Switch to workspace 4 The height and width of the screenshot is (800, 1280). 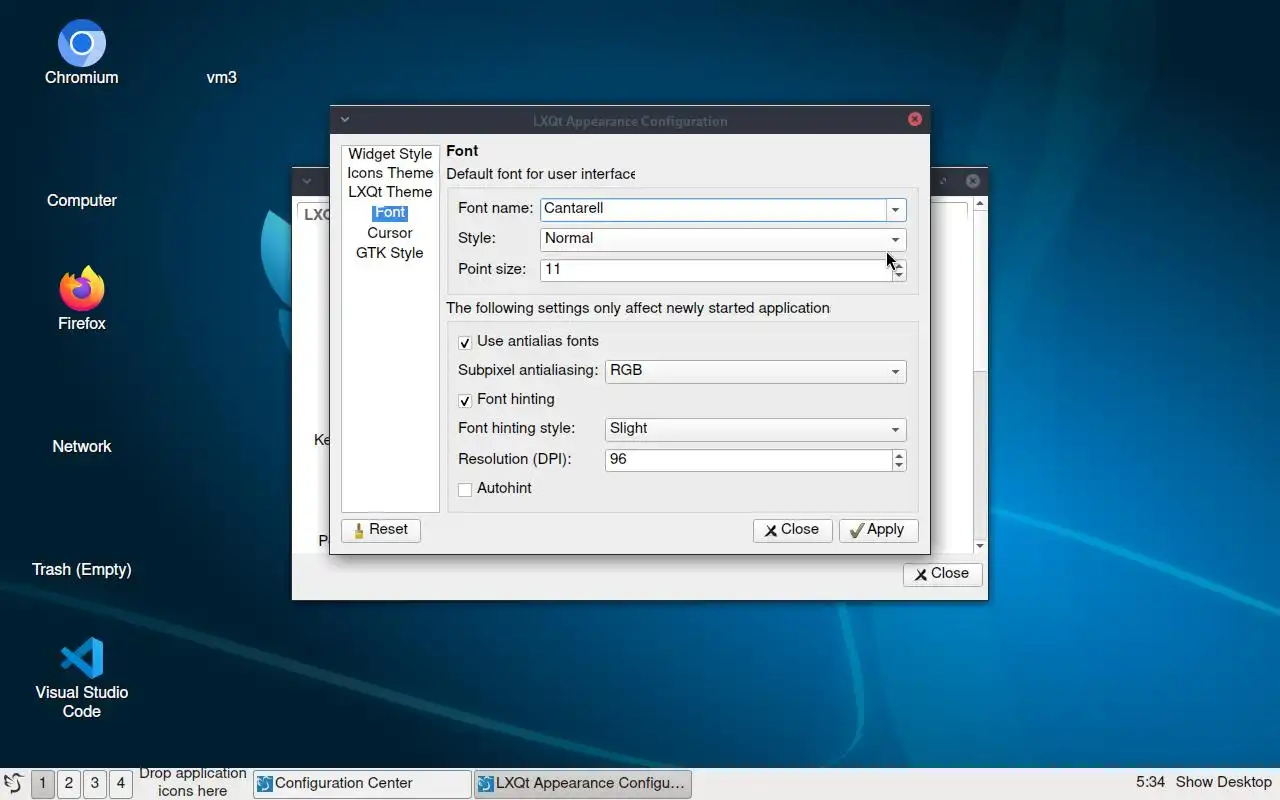point(121,783)
